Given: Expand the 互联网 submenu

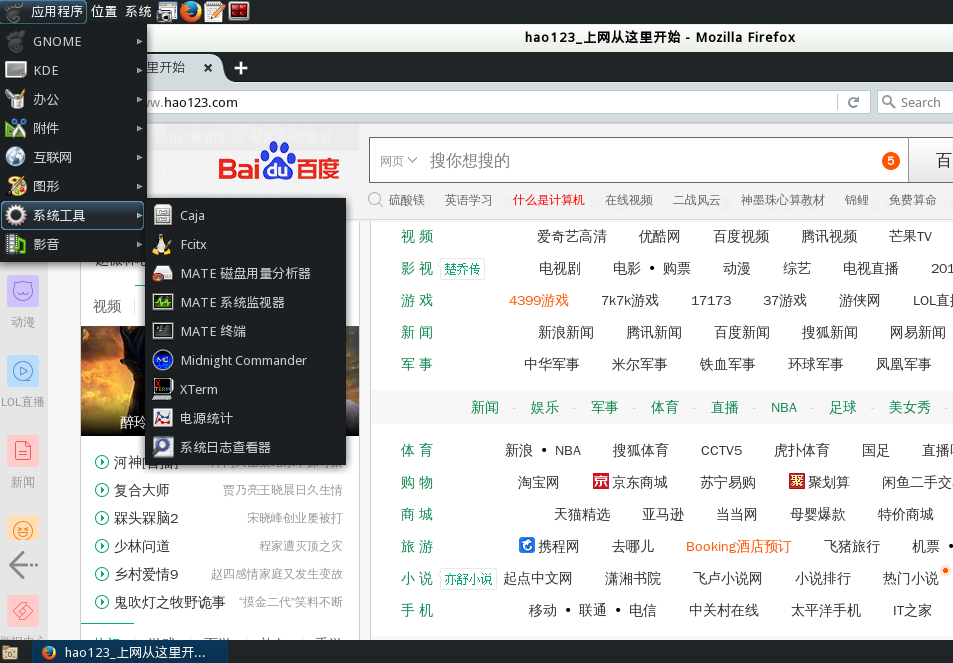Looking at the screenshot, I should (73, 157).
